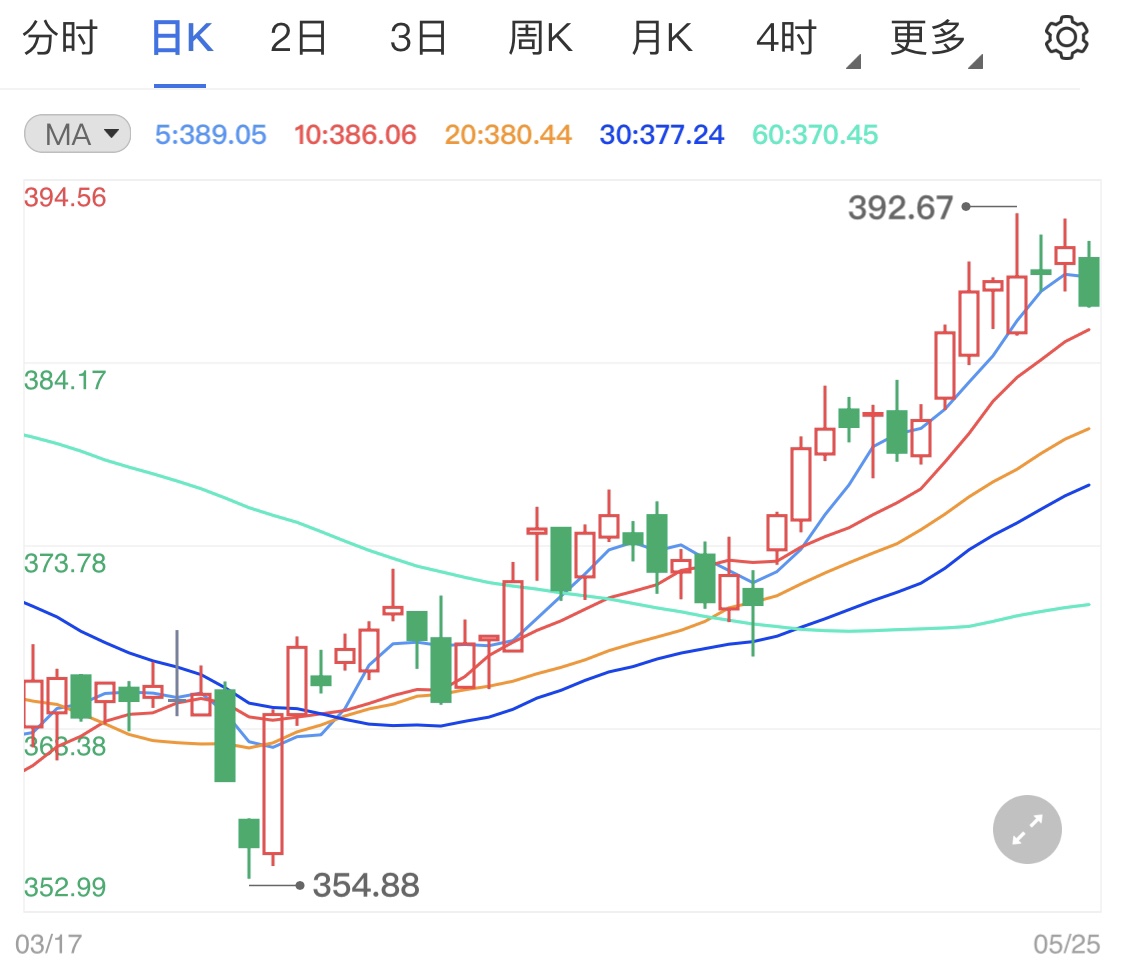Image resolution: width=1125 pixels, height=967 pixels.
Task: Click the high price label 392.67
Action: point(900,208)
